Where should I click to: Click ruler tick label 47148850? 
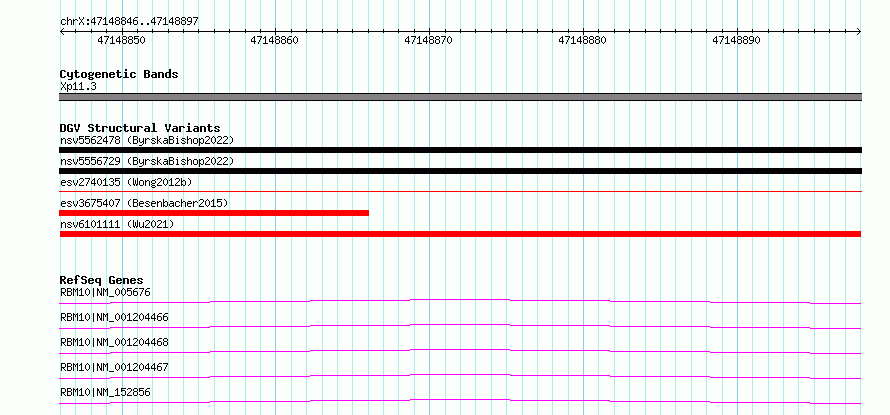[x=121, y=40]
